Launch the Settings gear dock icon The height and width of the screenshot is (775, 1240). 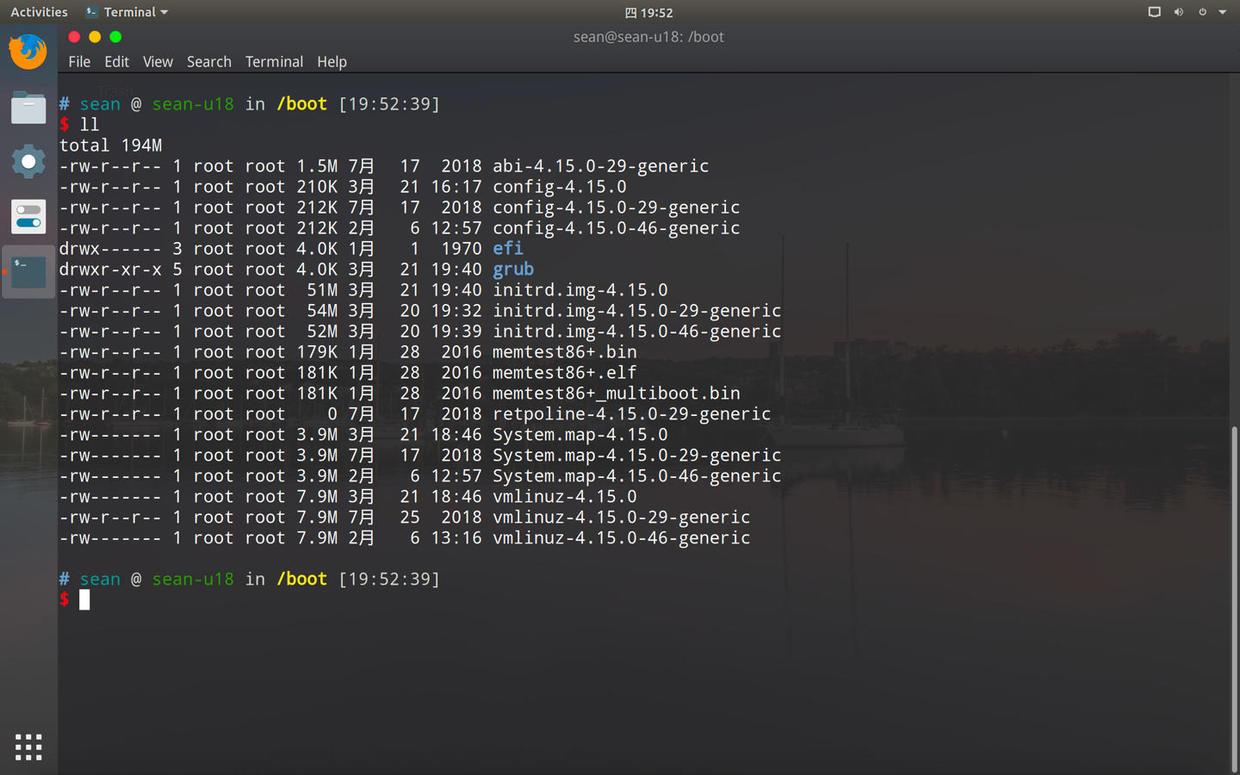(x=28, y=161)
